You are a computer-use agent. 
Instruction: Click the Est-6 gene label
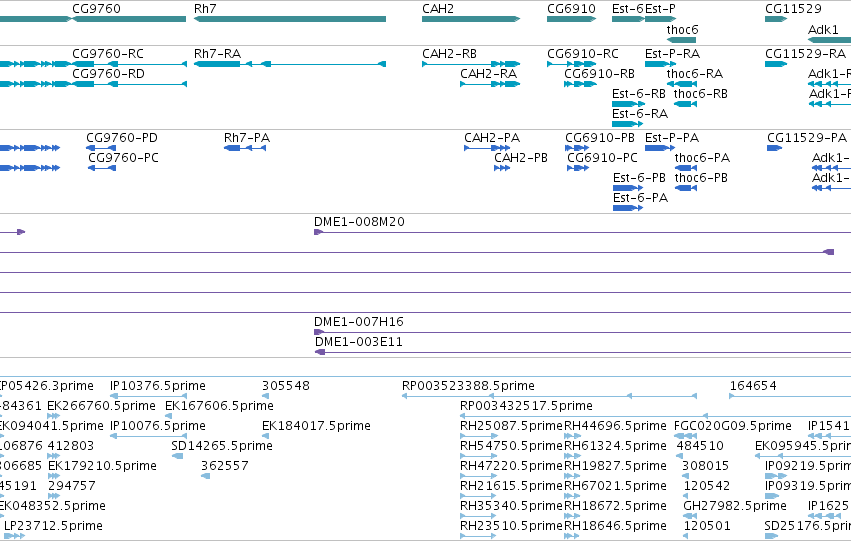(x=628, y=9)
